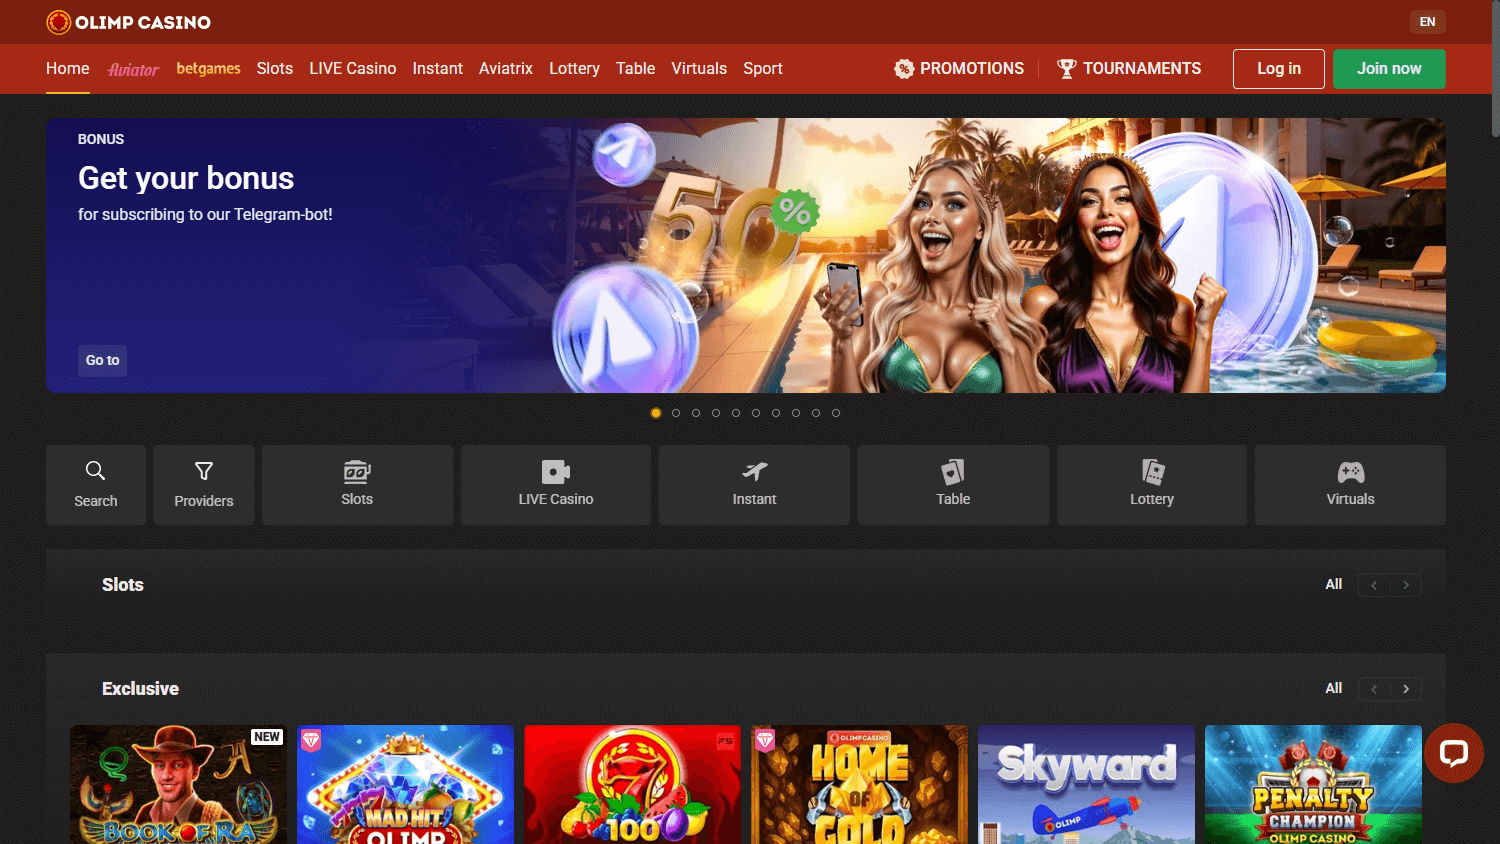The width and height of the screenshot is (1500, 844).
Task: Switch to the Aviator menu item
Action: coord(133,68)
